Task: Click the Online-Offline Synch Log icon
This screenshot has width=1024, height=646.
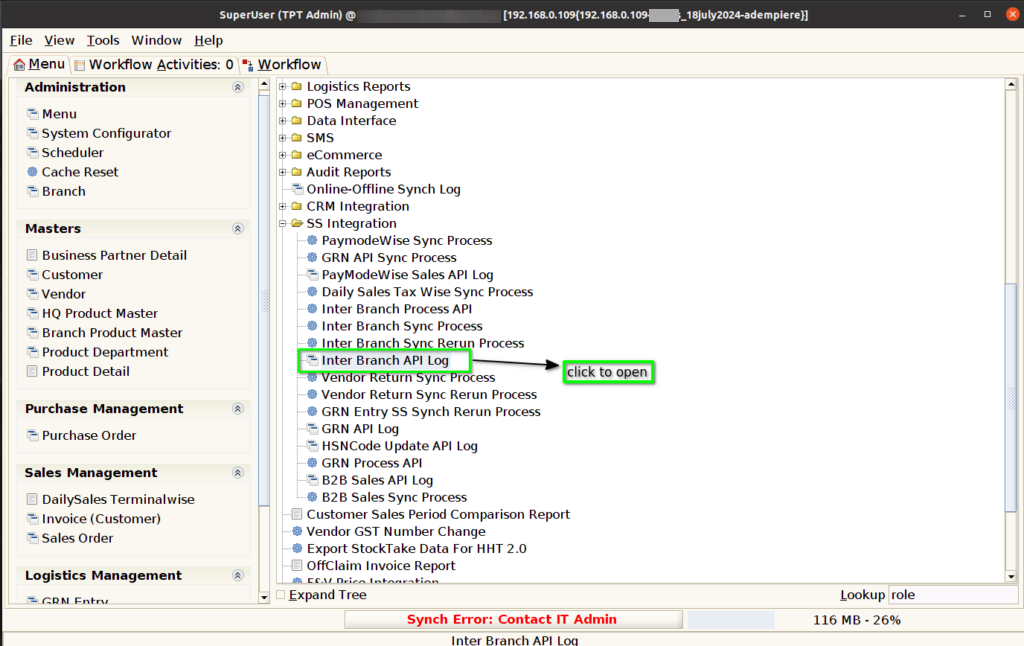Action: (x=297, y=189)
